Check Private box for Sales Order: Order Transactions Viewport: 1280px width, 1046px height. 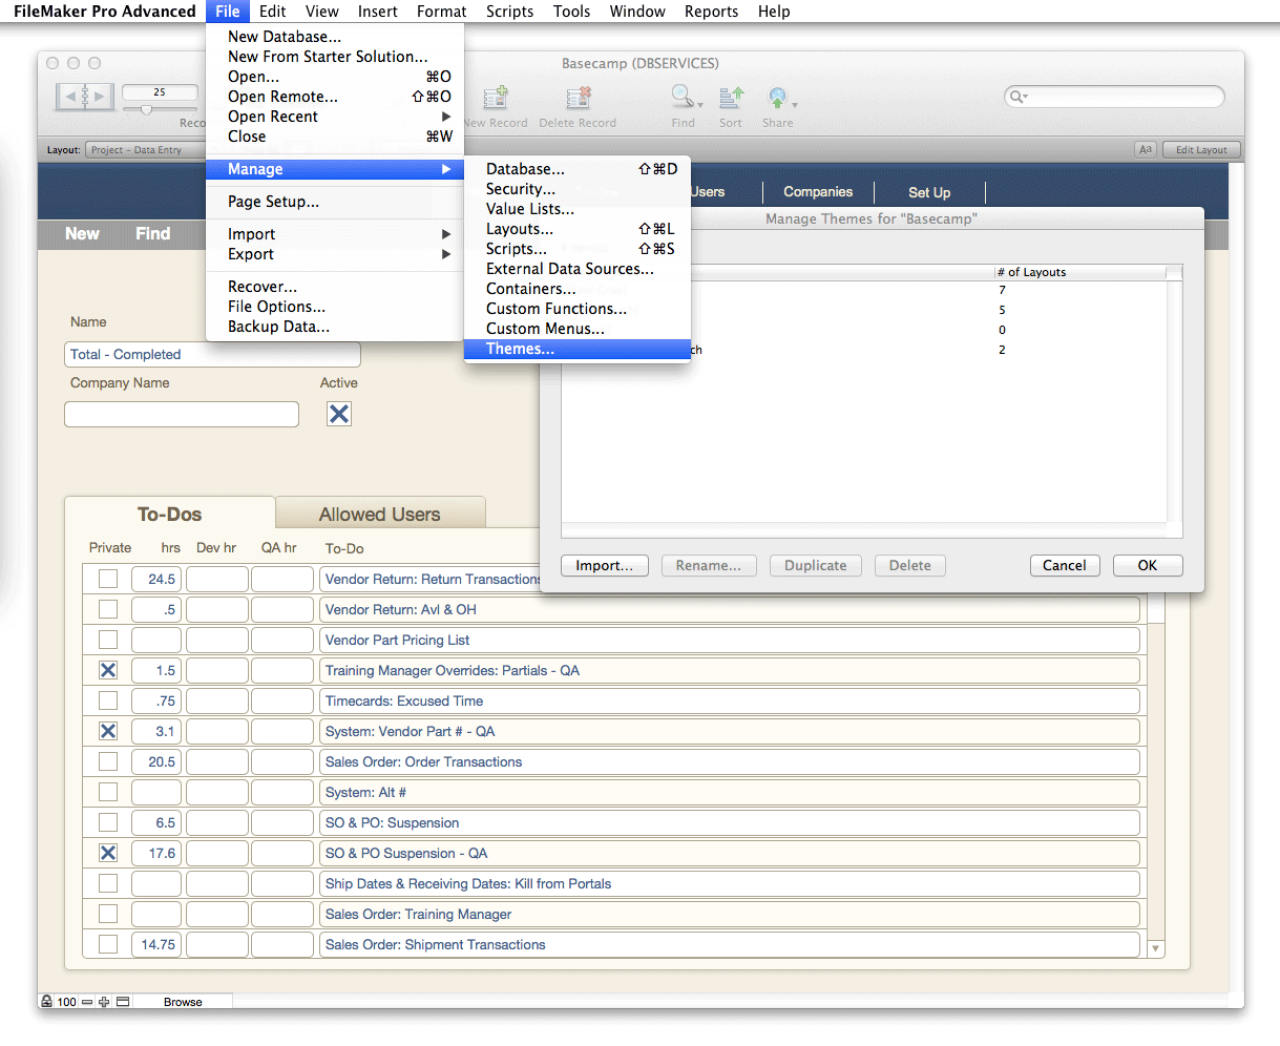tap(108, 762)
